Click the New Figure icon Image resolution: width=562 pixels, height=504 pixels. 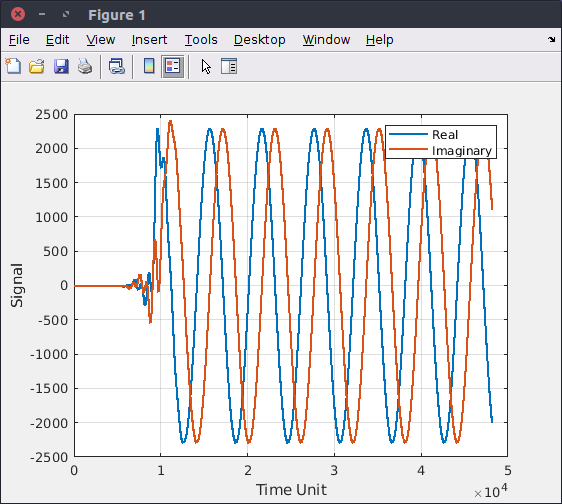13,66
